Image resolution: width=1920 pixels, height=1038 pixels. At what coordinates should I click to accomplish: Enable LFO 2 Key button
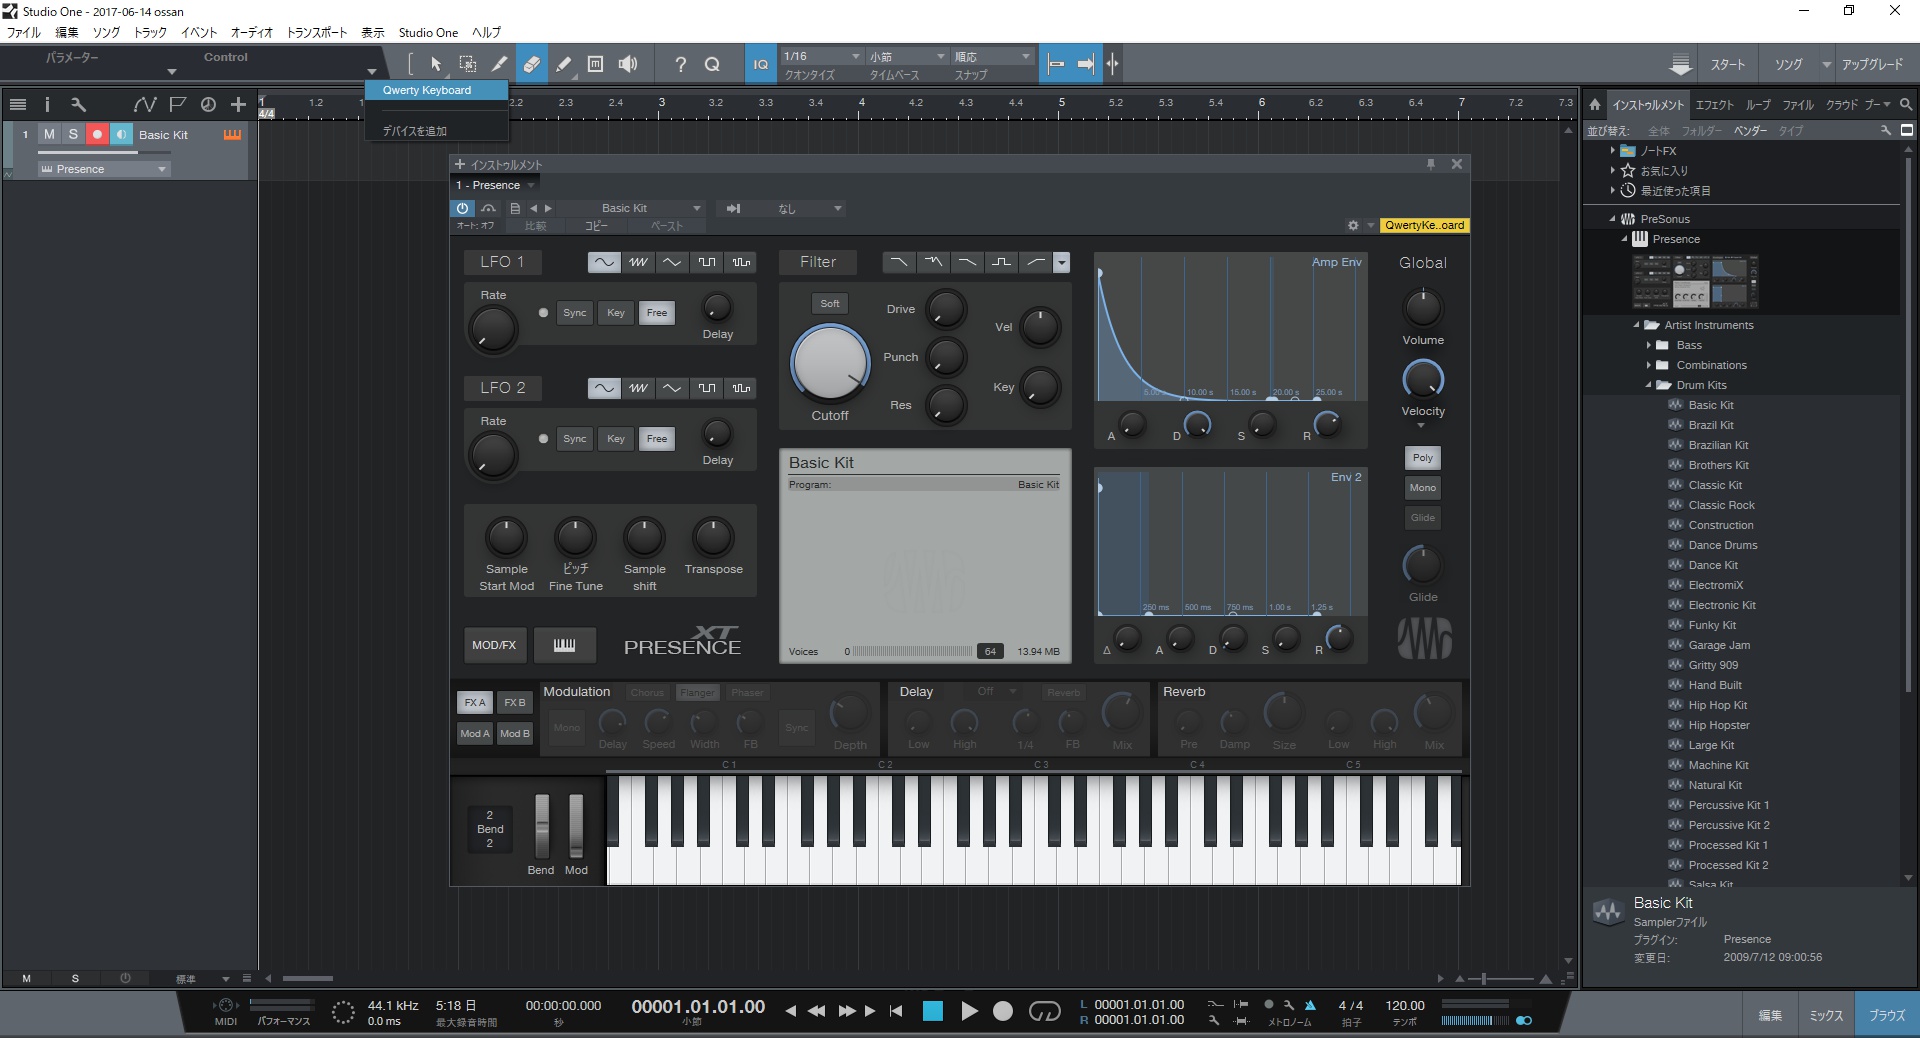[x=616, y=439]
